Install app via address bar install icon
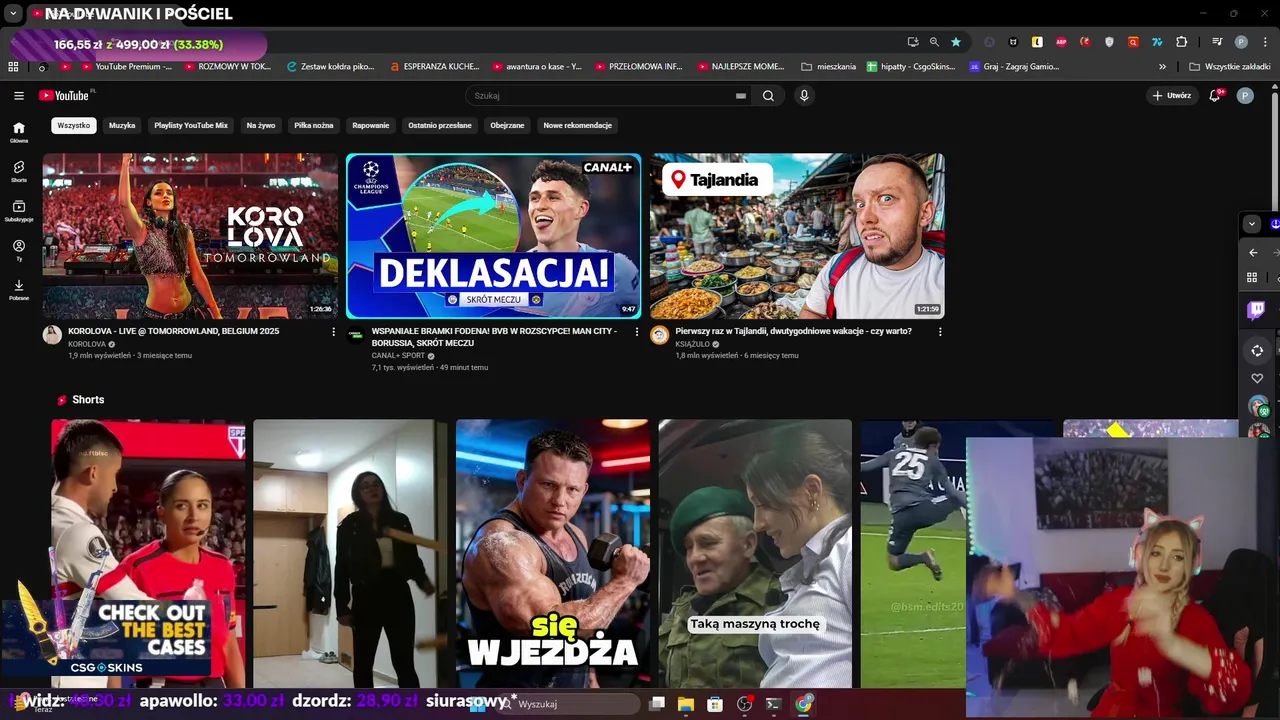Image resolution: width=1280 pixels, height=720 pixels. click(x=913, y=42)
